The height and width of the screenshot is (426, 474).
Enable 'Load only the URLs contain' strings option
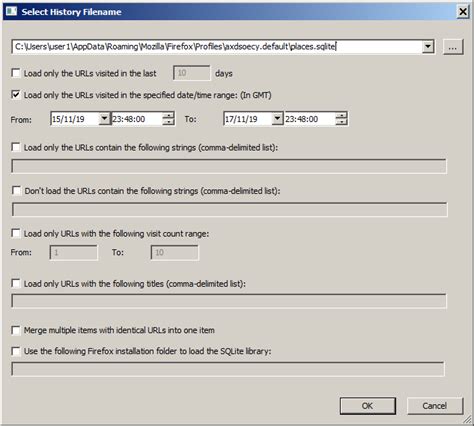point(16,147)
